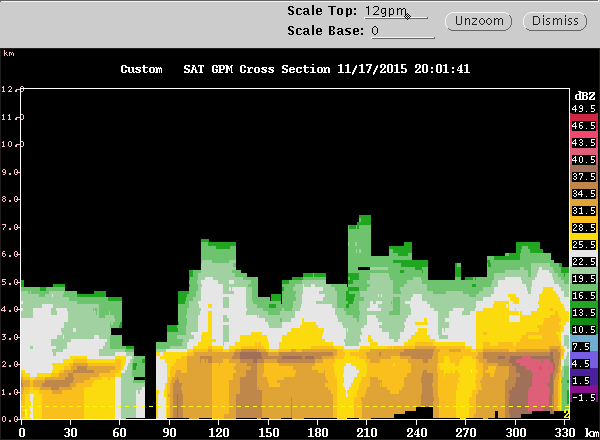Screen dimensions: 600x440
Task: Select the 7.5 dBZ light blue swatch
Action: point(583,346)
